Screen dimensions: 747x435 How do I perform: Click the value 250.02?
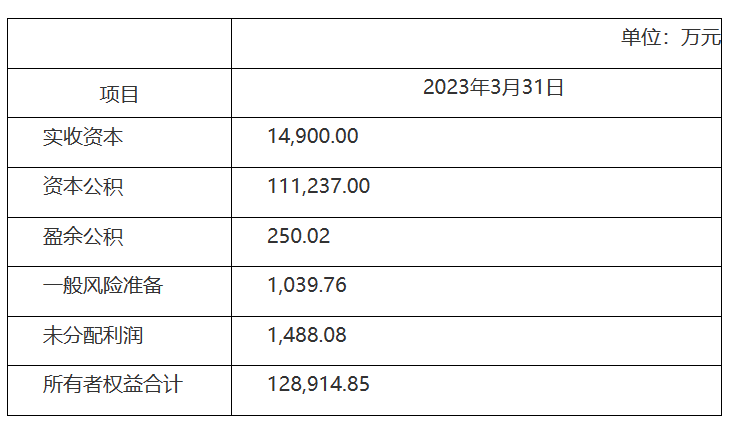click(298, 236)
